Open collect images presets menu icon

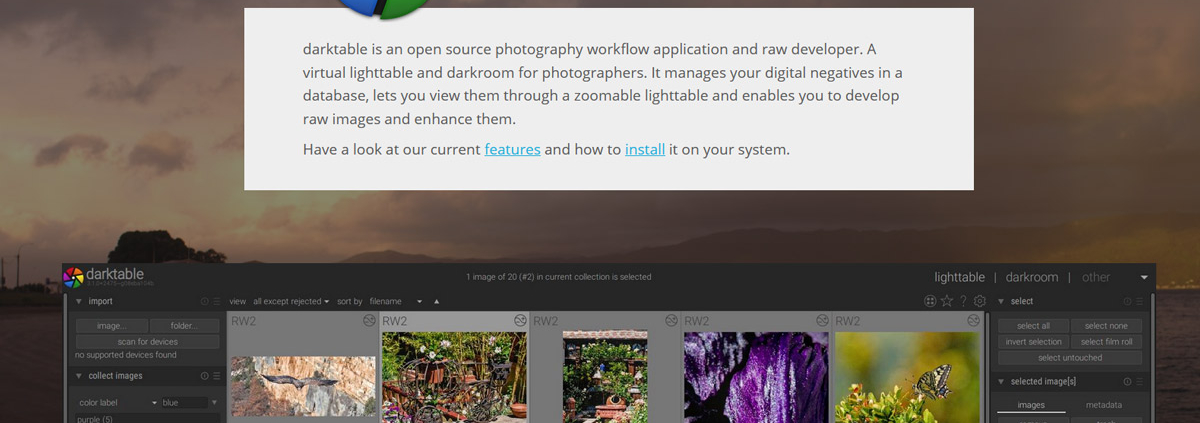[216, 376]
